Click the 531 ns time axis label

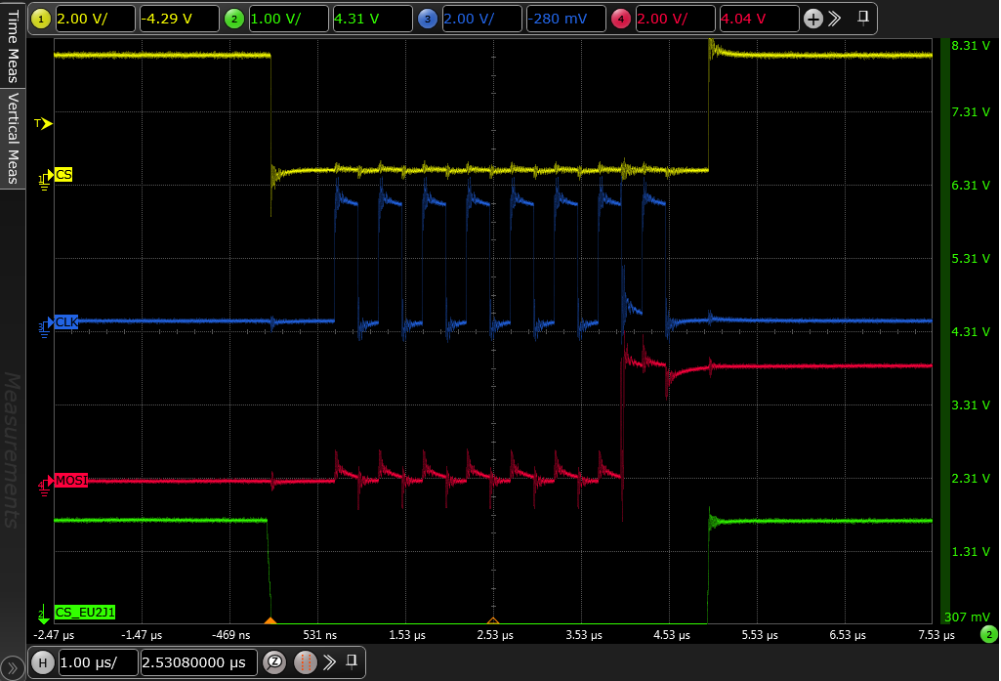click(320, 635)
